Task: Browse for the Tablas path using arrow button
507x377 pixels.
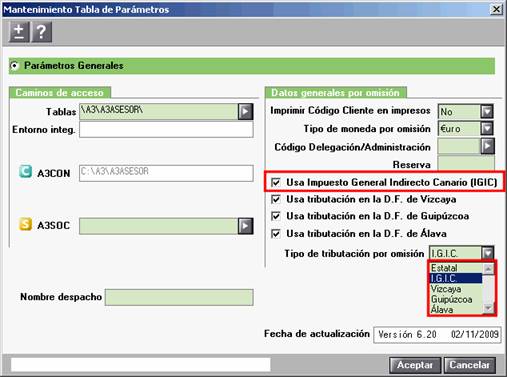Action: tap(246, 111)
